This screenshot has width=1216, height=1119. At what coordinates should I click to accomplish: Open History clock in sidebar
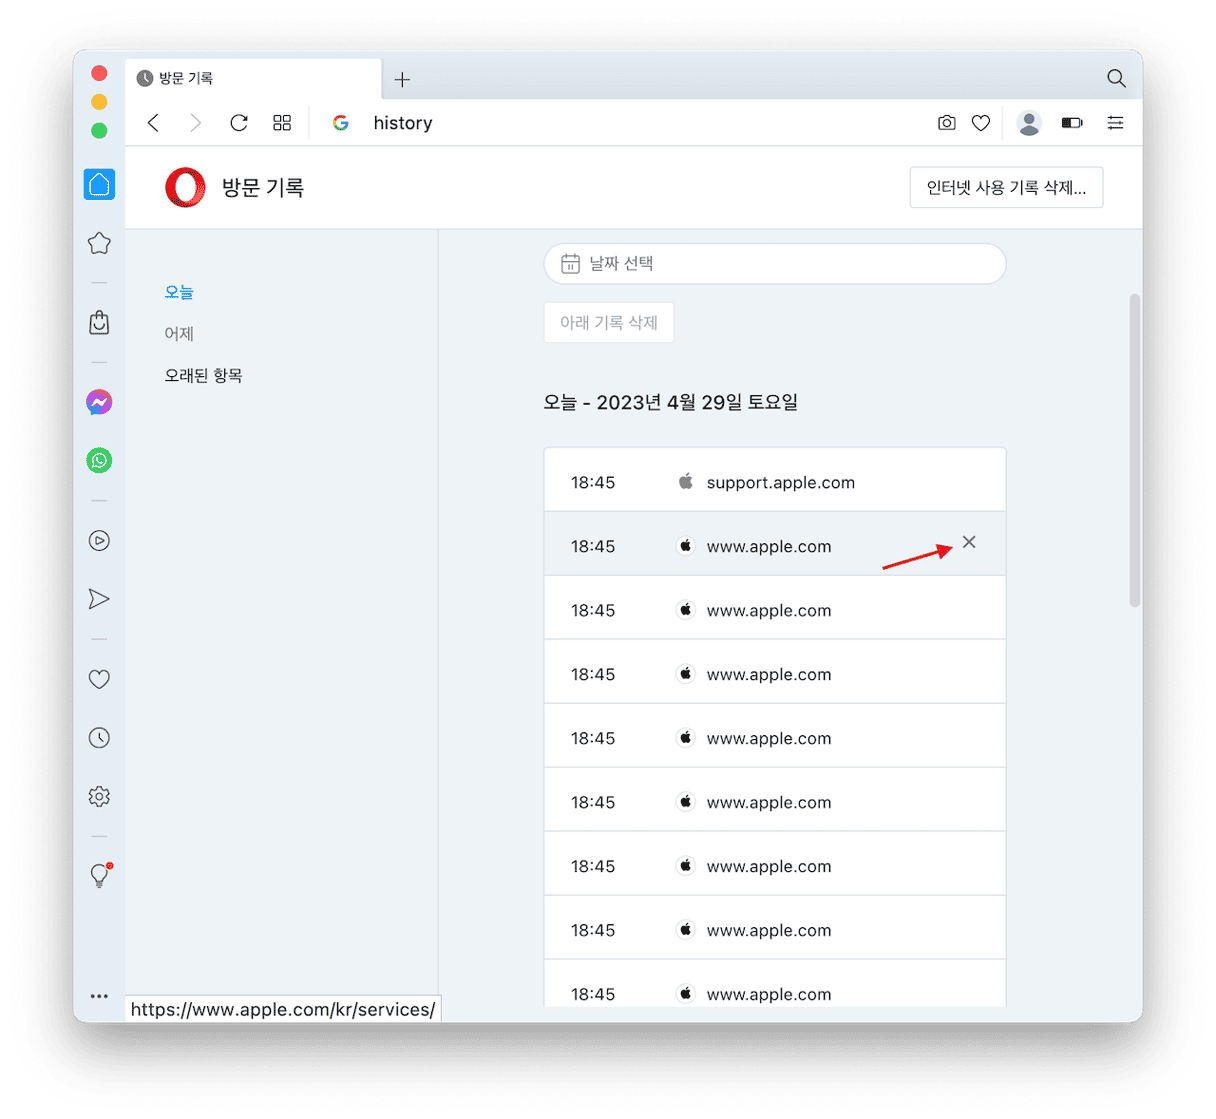click(x=99, y=738)
